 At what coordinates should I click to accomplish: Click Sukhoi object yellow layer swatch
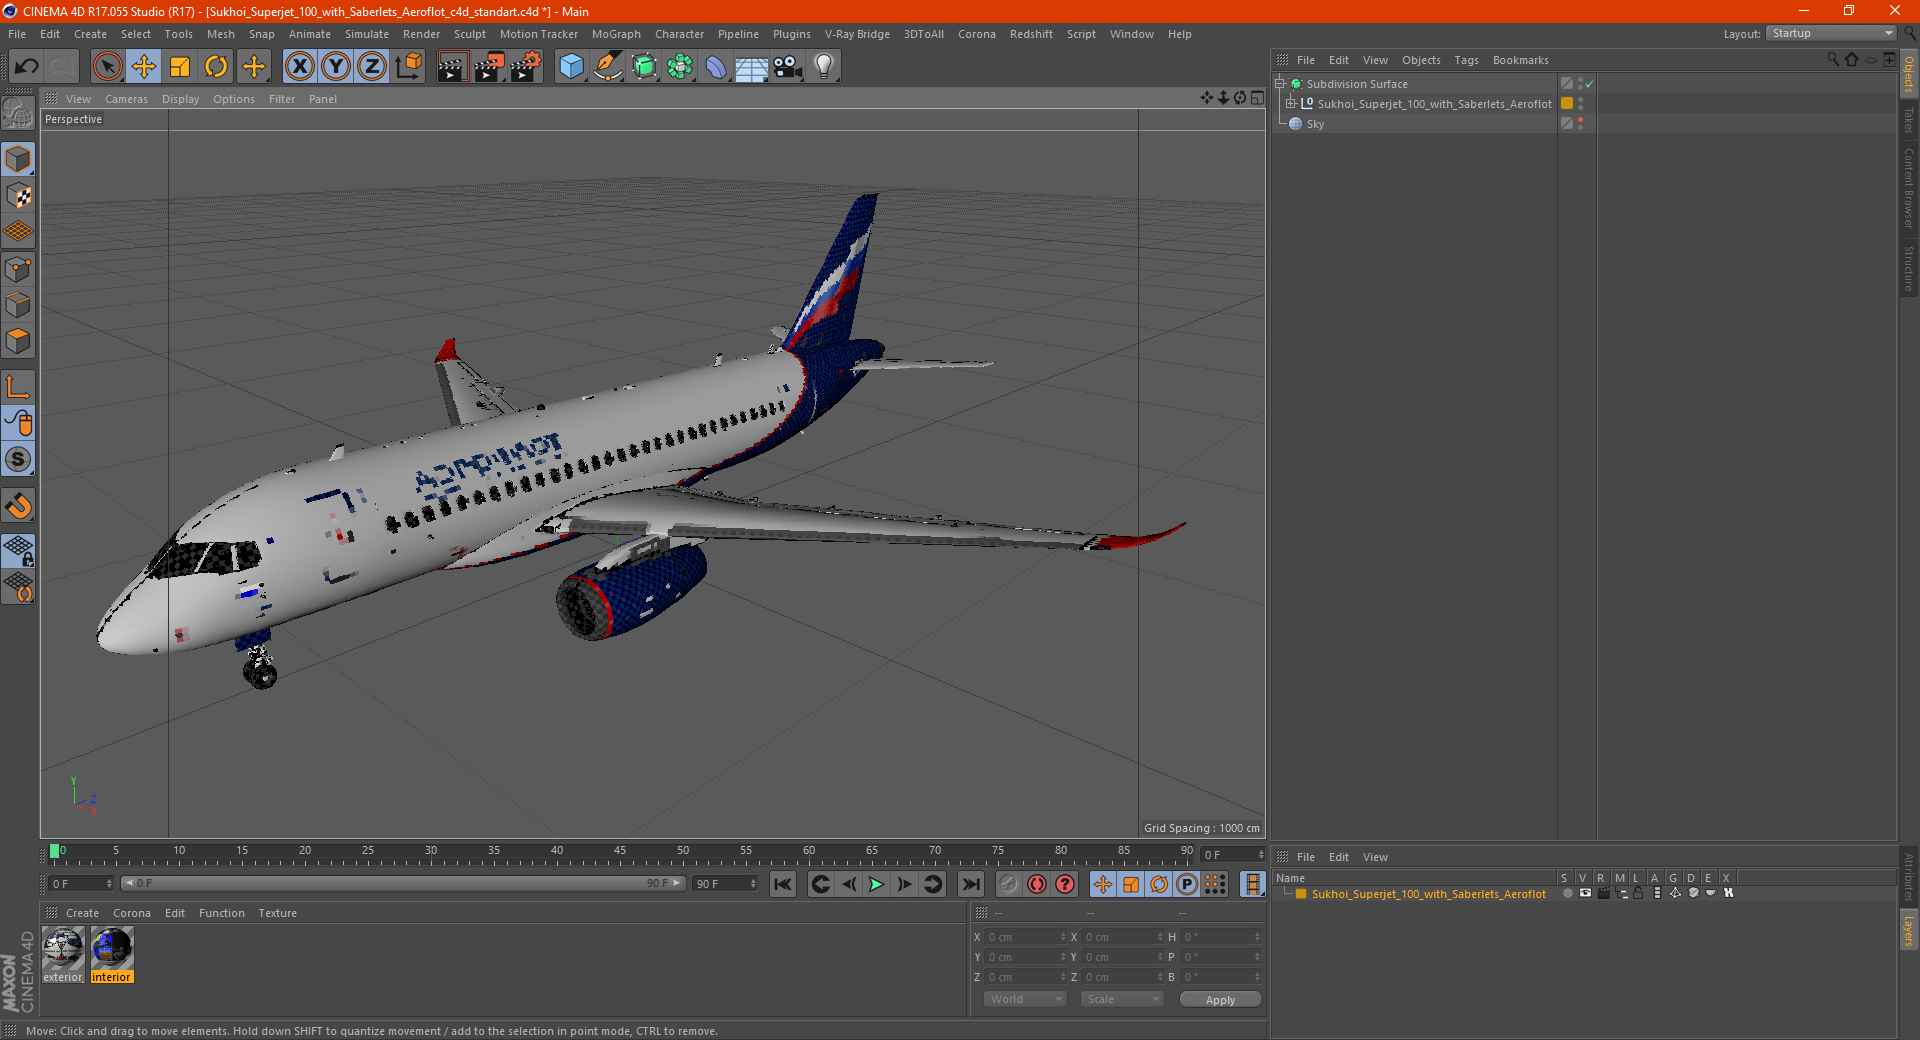pyautogui.click(x=1567, y=104)
